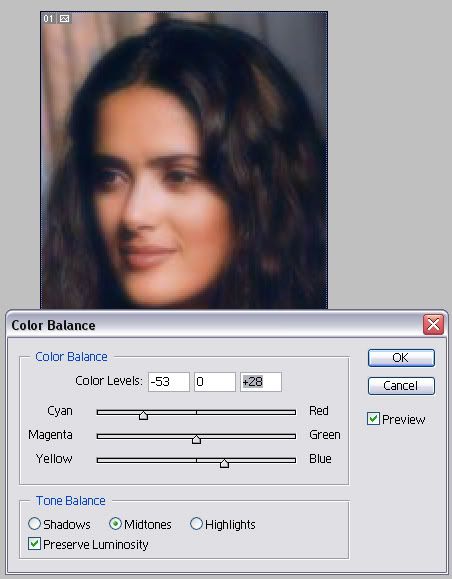Select the Midtones radio button
Viewport: 452px width, 579px height.
(116, 524)
